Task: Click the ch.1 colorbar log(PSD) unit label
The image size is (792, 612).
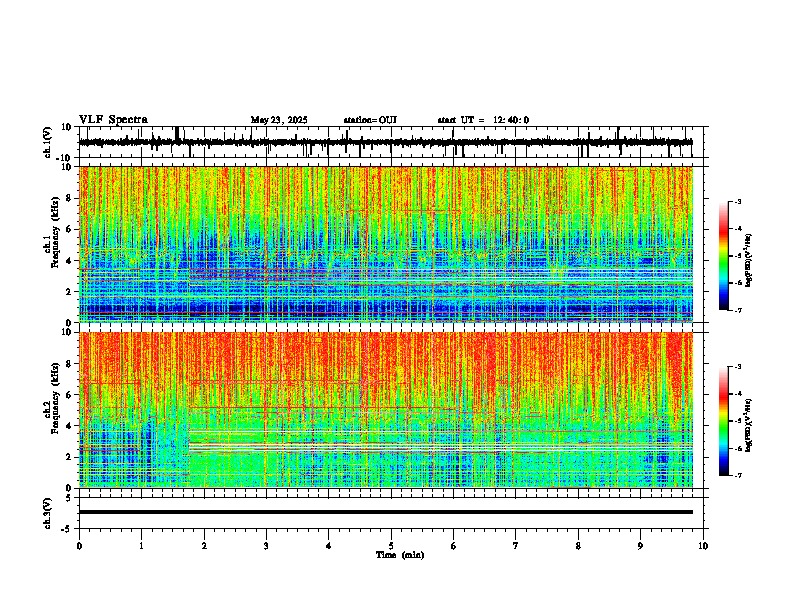Action: click(x=748, y=261)
